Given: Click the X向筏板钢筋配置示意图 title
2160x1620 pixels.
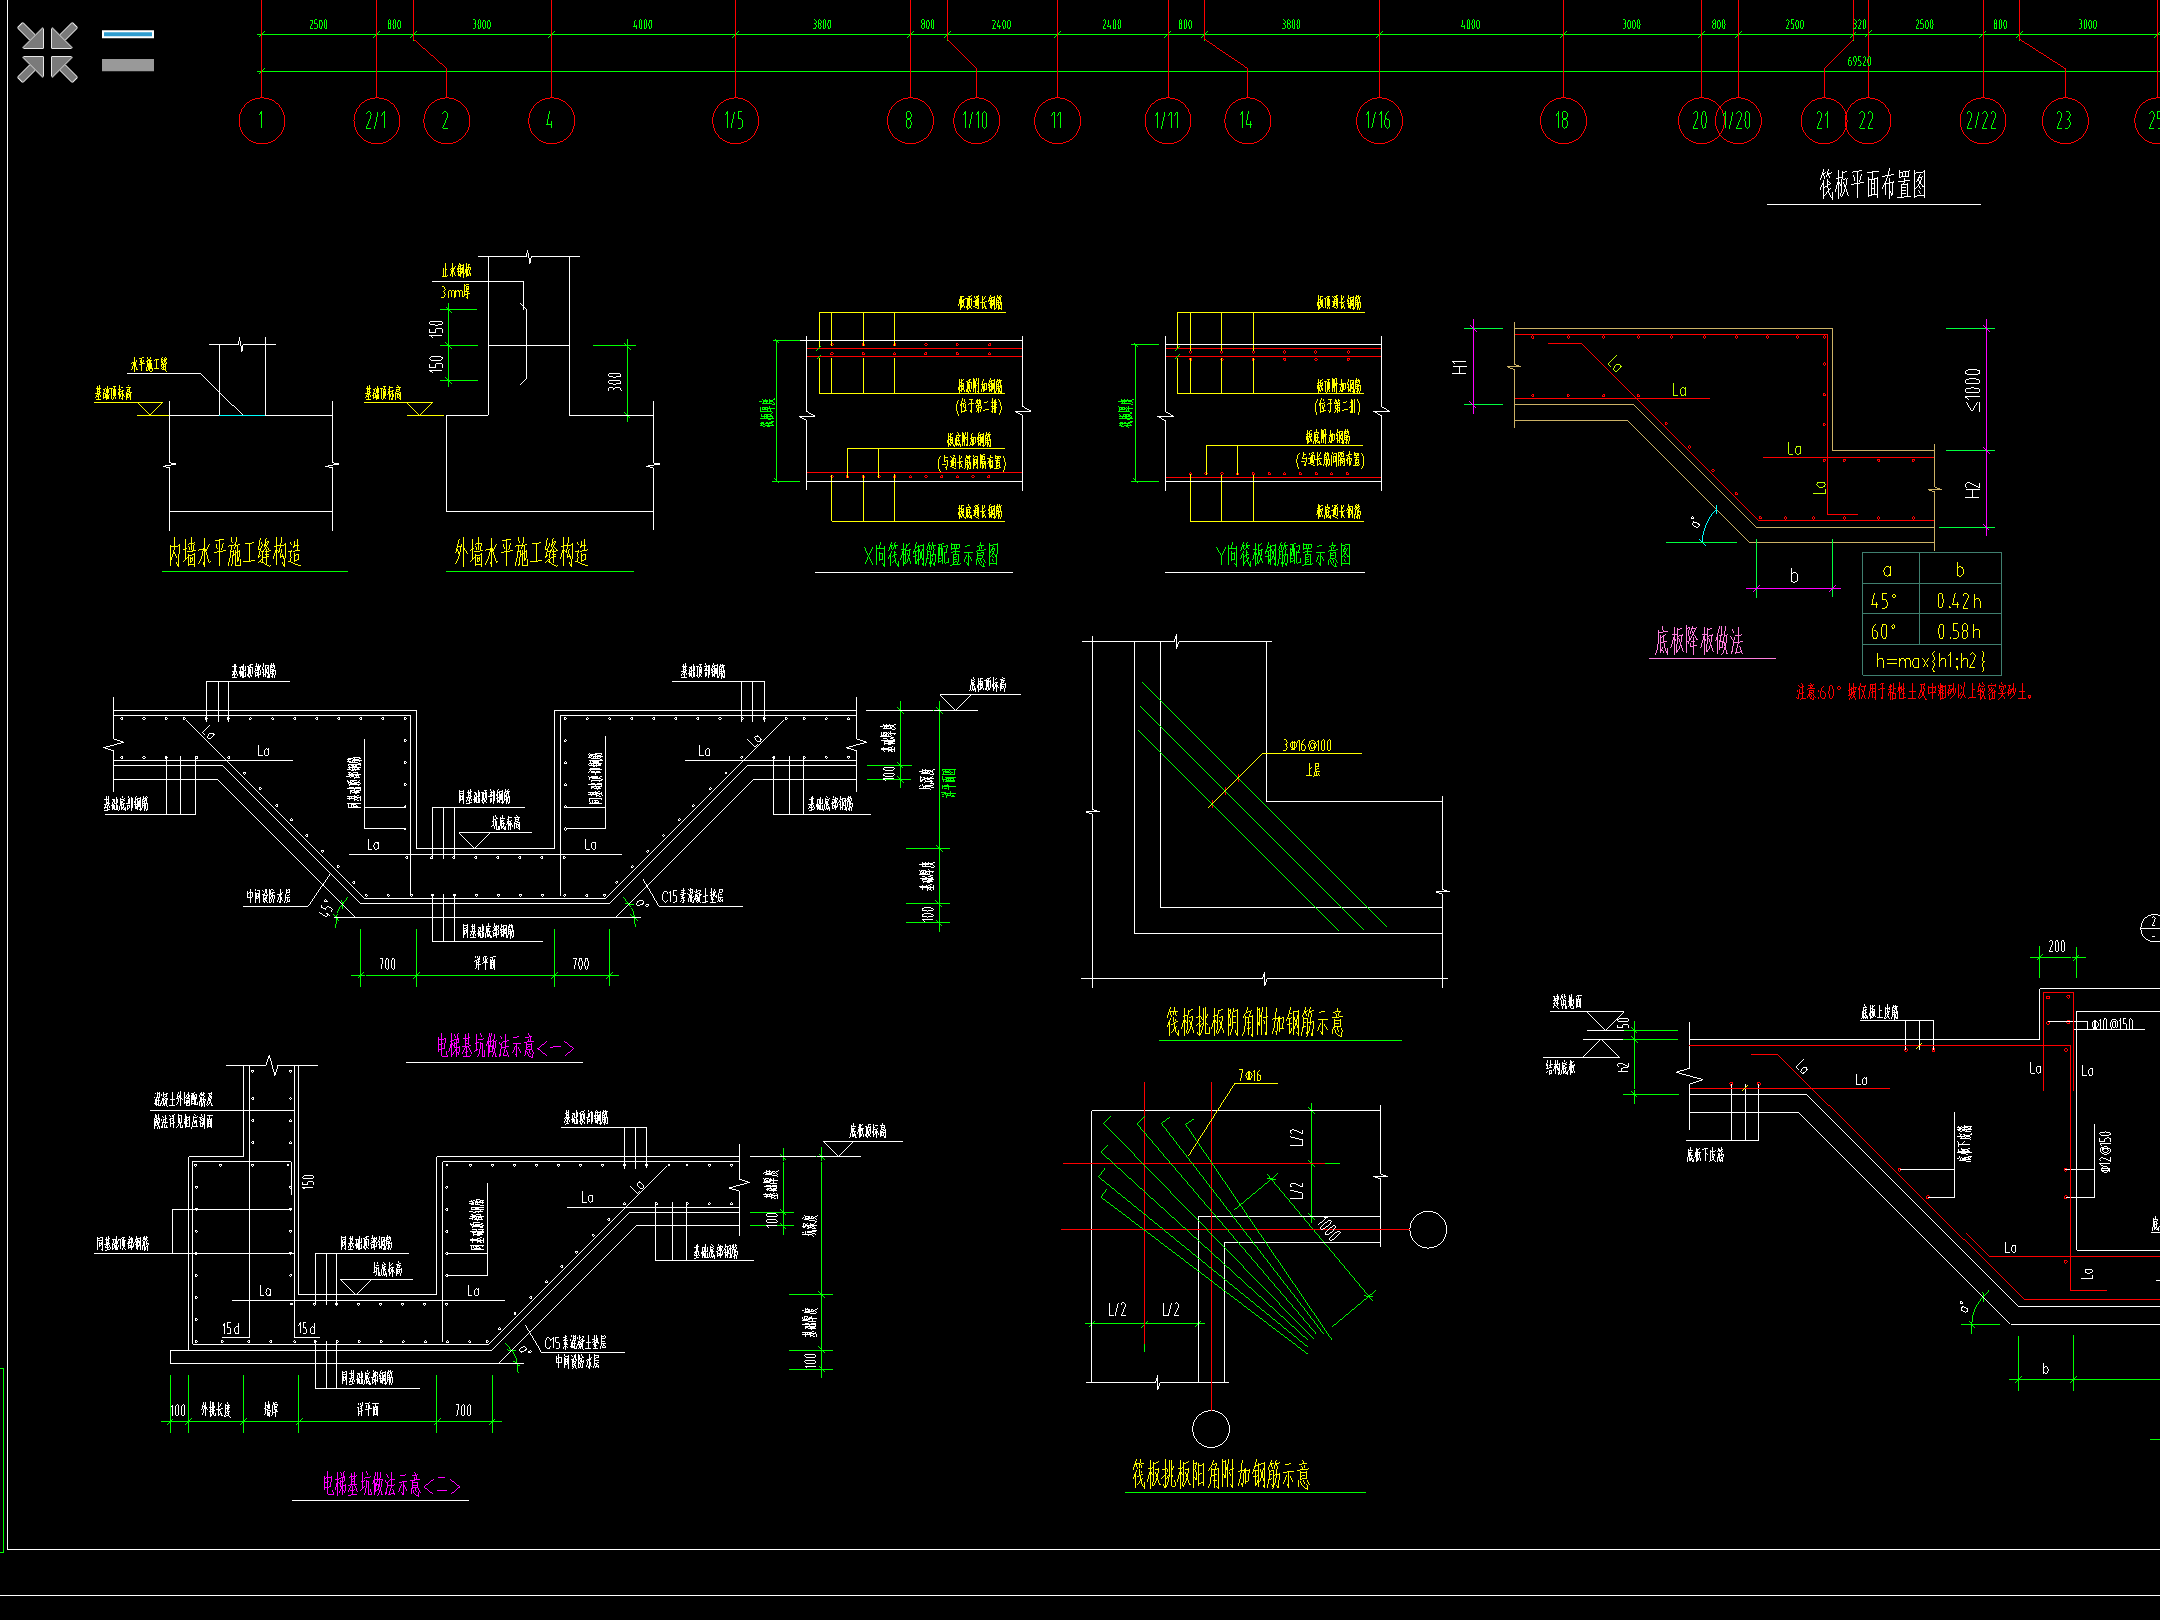Looking at the screenshot, I should point(931,555).
